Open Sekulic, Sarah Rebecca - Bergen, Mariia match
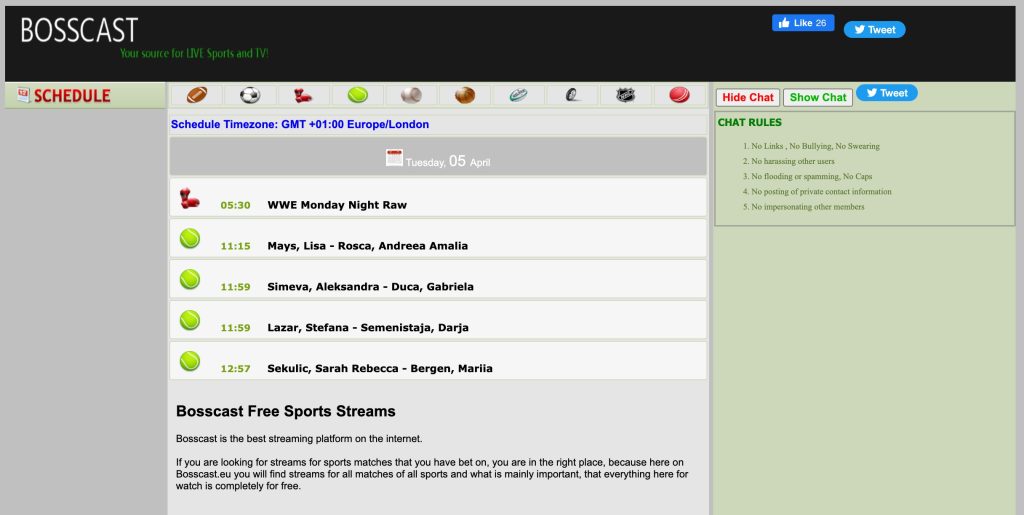 tap(380, 368)
